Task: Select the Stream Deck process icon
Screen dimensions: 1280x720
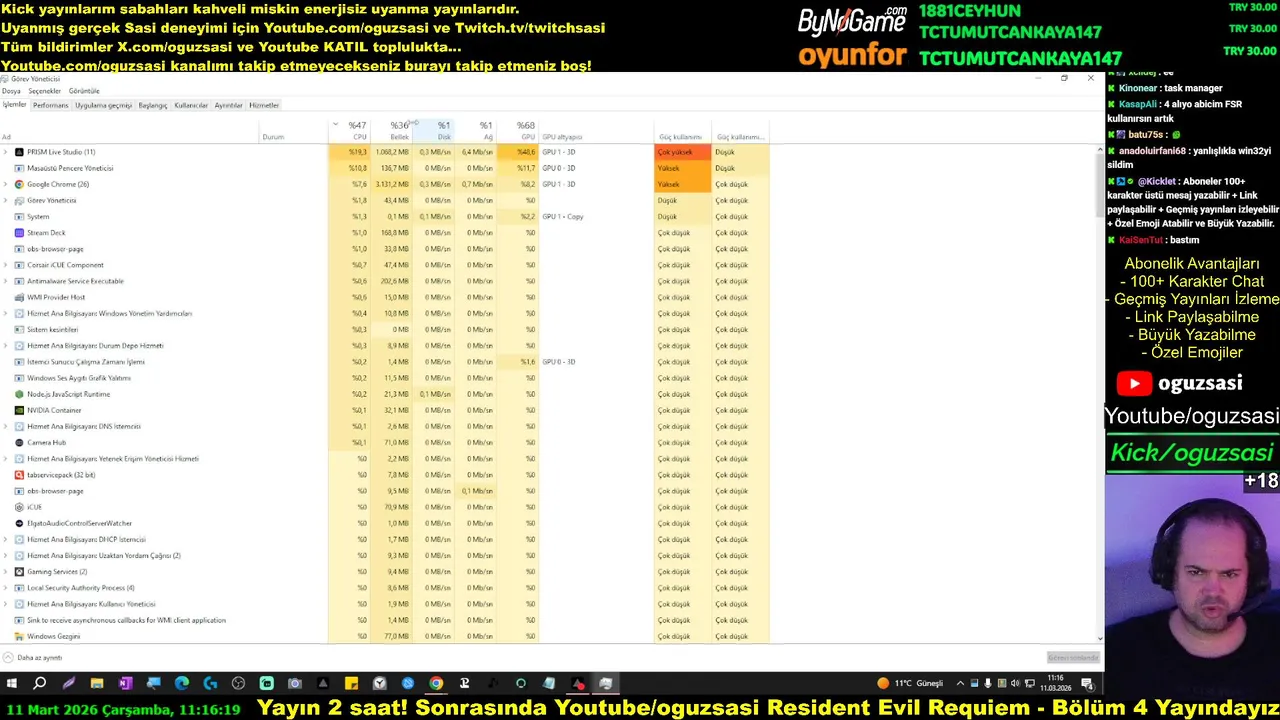Action: tap(19, 233)
